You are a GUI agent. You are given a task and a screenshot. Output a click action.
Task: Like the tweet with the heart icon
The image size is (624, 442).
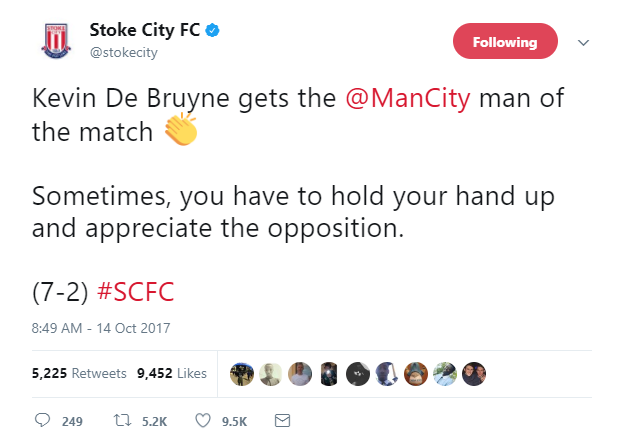point(203,421)
